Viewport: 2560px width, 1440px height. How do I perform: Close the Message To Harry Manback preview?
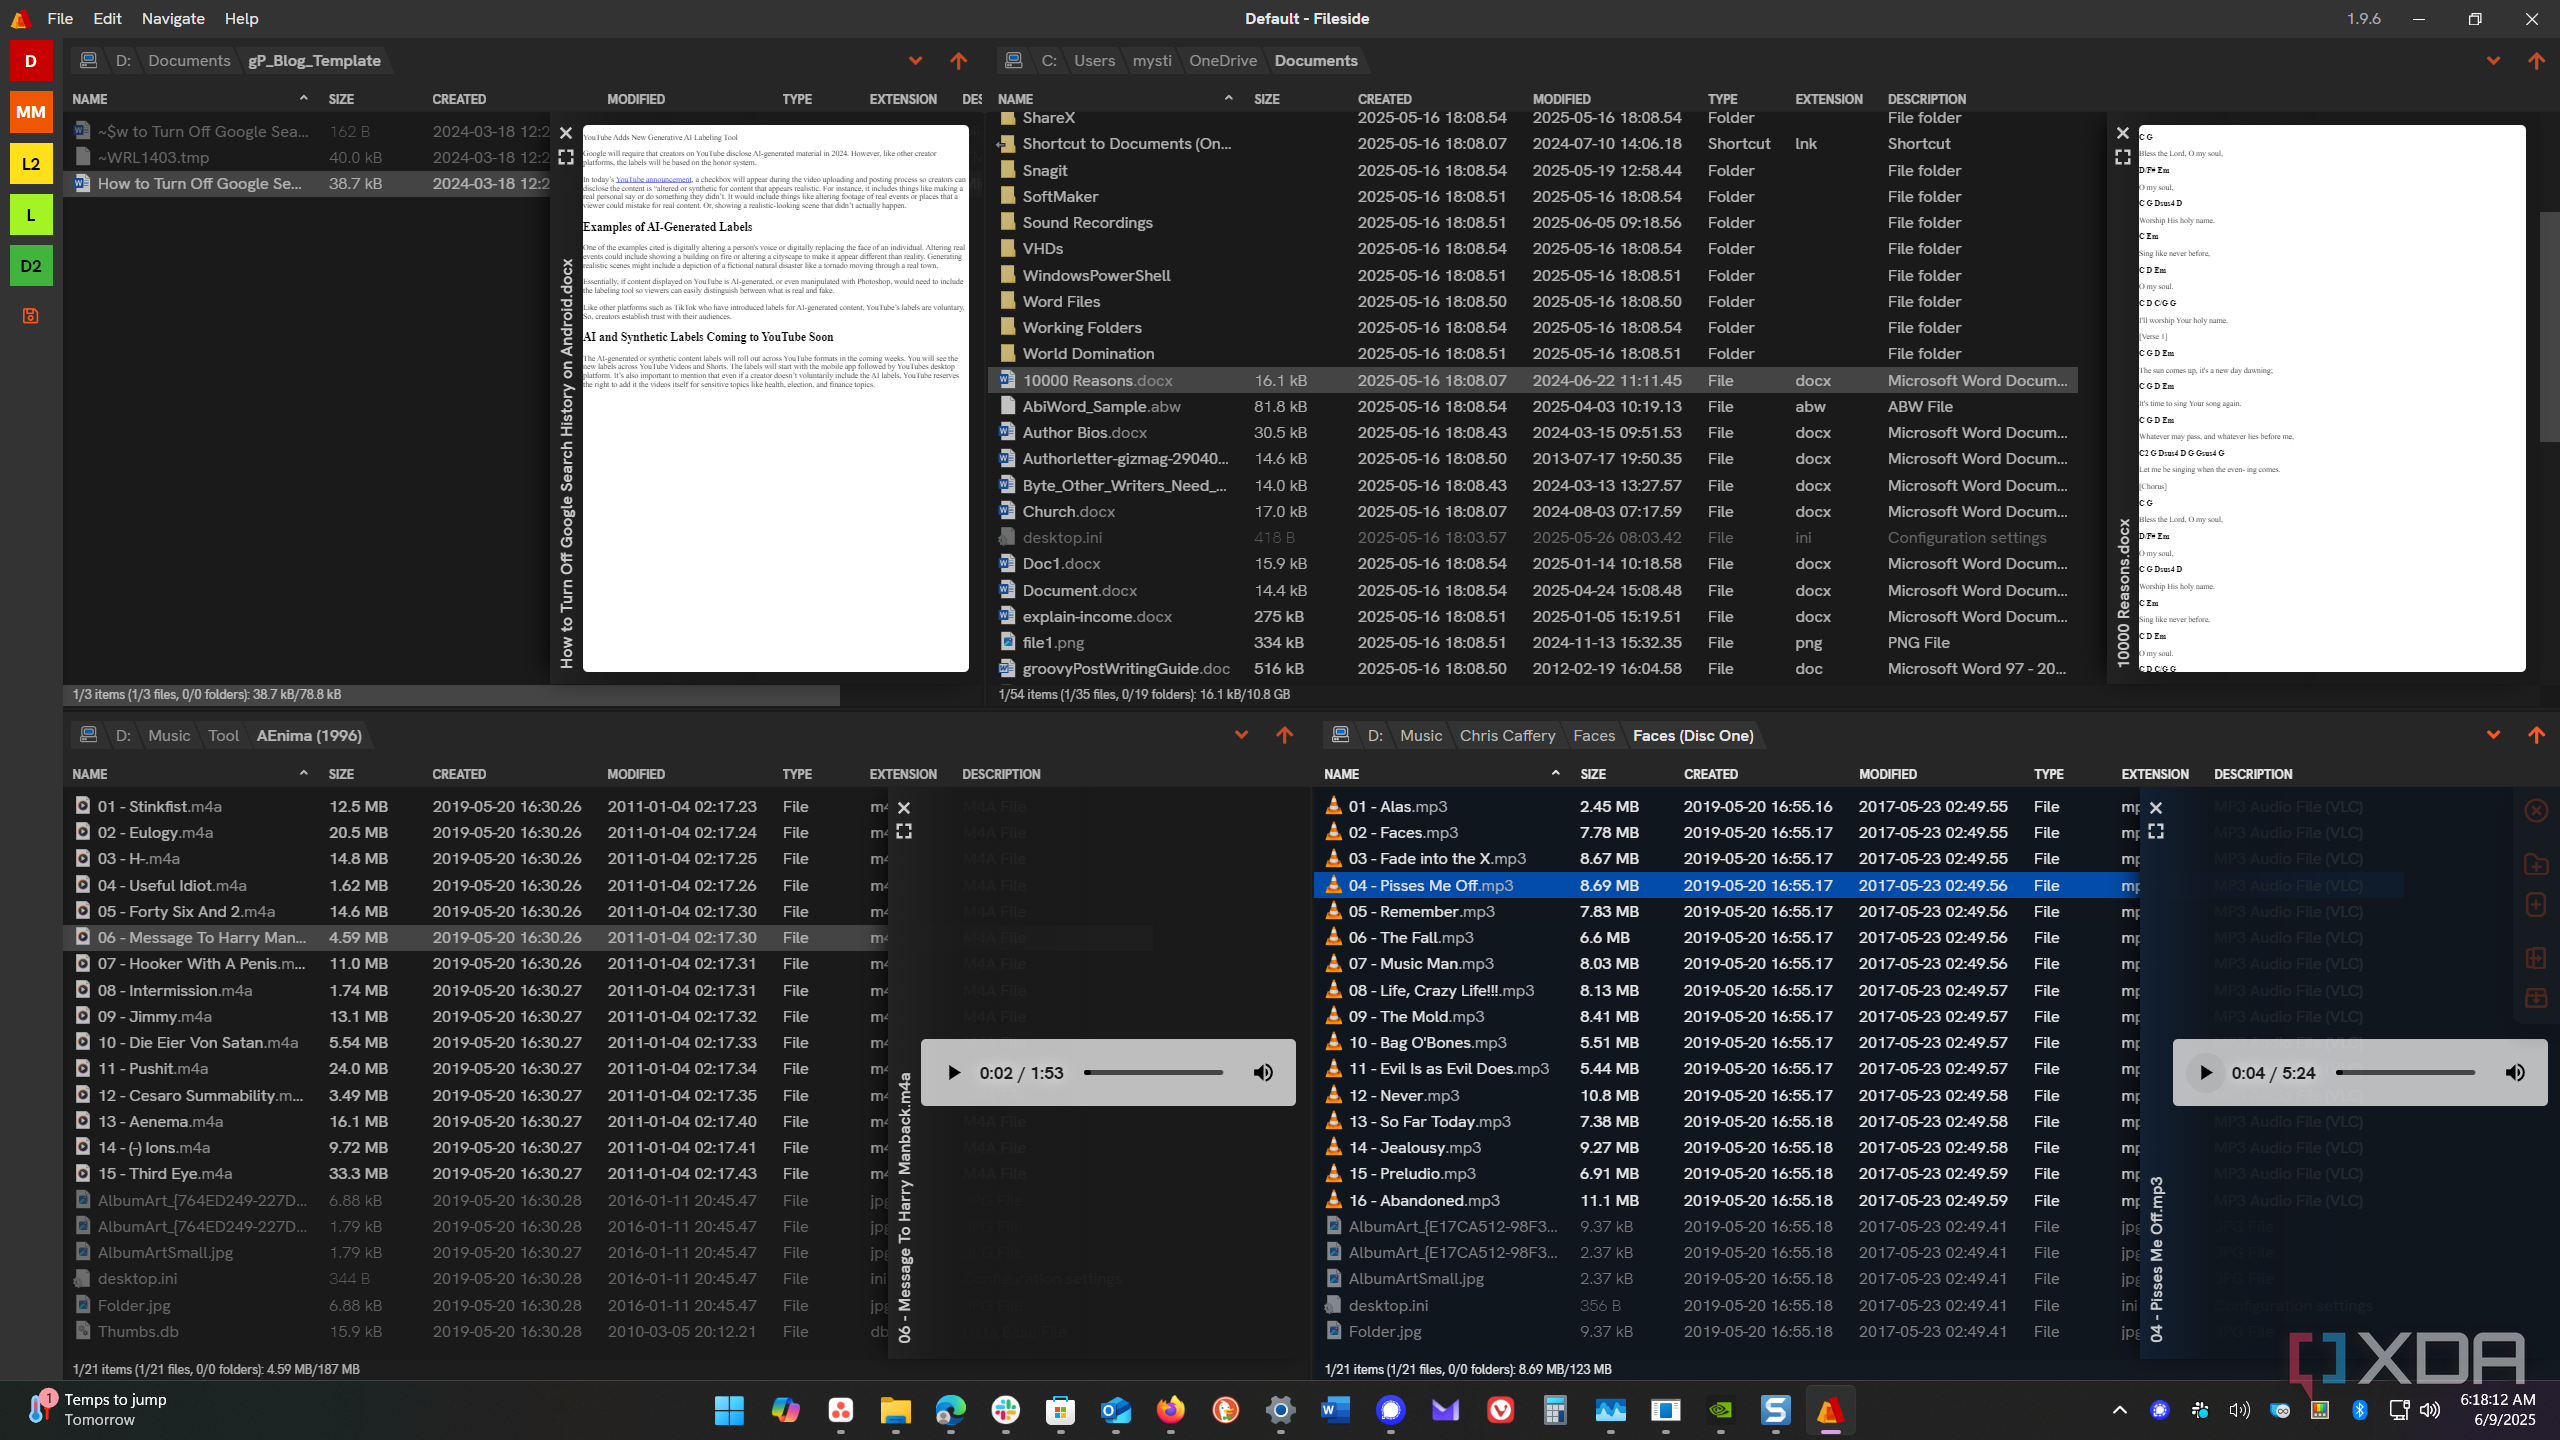point(904,808)
